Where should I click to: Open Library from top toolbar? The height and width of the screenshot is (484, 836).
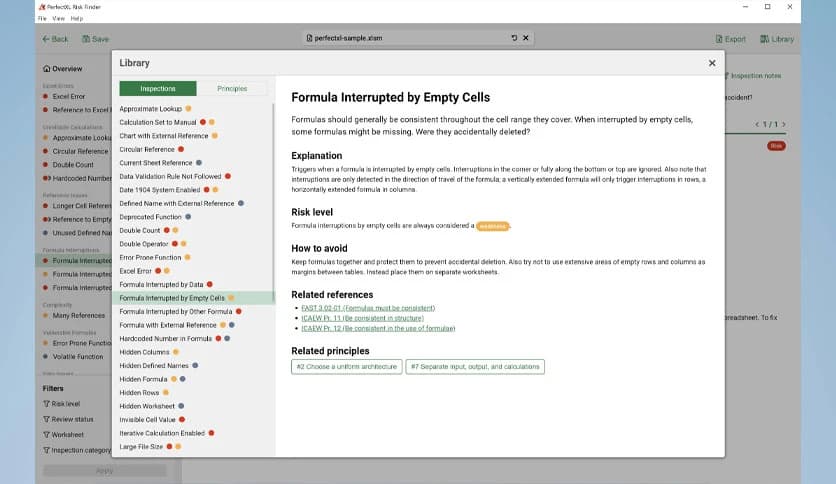[777, 39]
